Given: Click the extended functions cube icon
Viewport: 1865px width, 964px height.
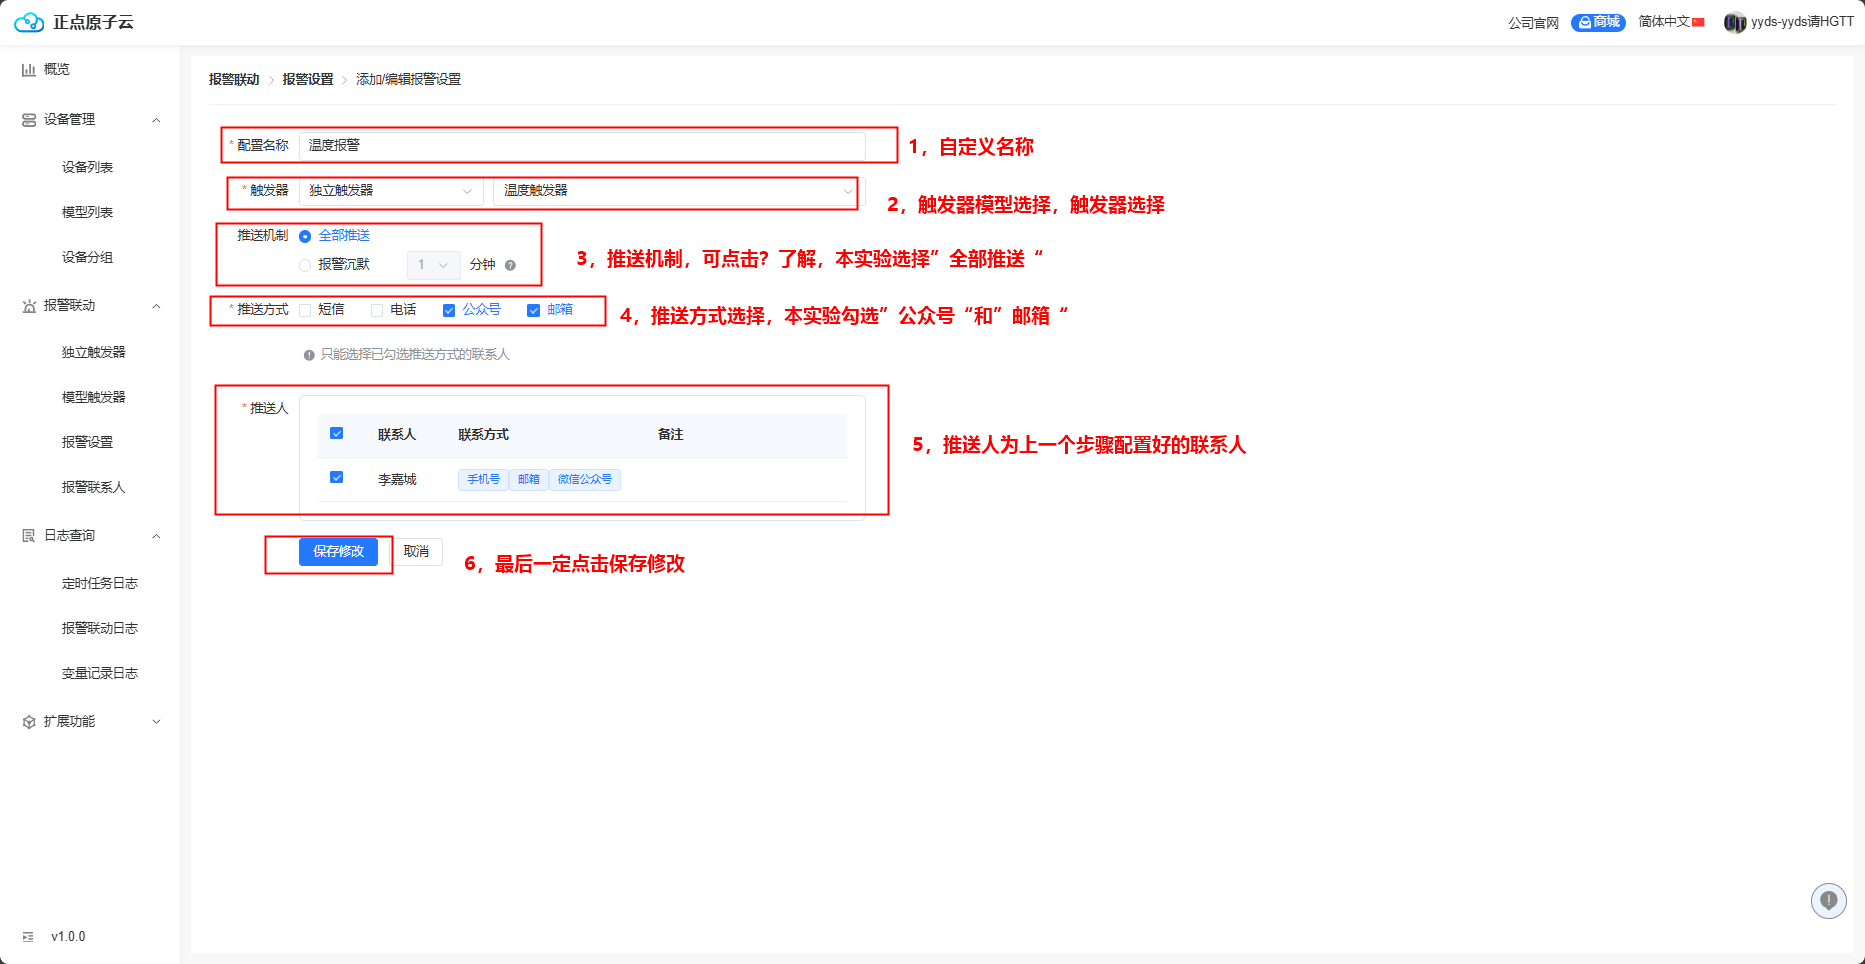Looking at the screenshot, I should pyautogui.click(x=29, y=722).
